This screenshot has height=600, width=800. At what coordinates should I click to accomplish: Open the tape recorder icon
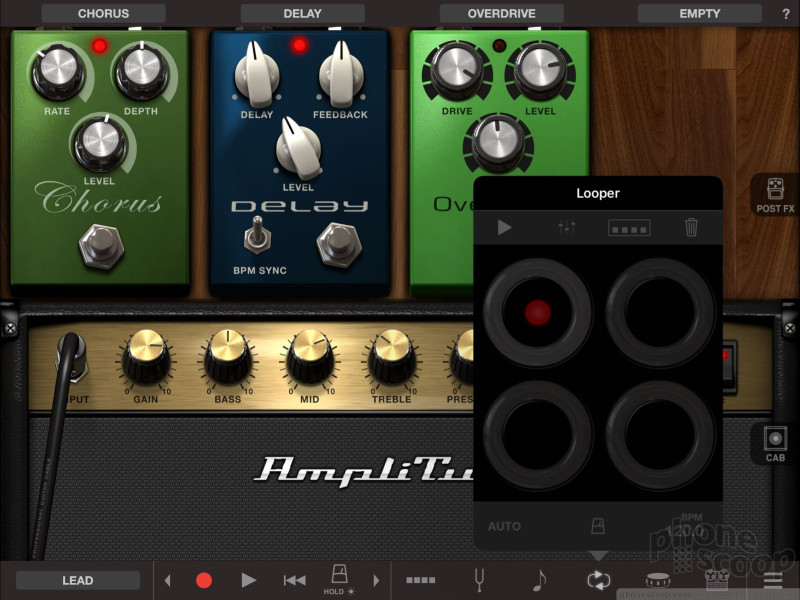click(x=717, y=580)
